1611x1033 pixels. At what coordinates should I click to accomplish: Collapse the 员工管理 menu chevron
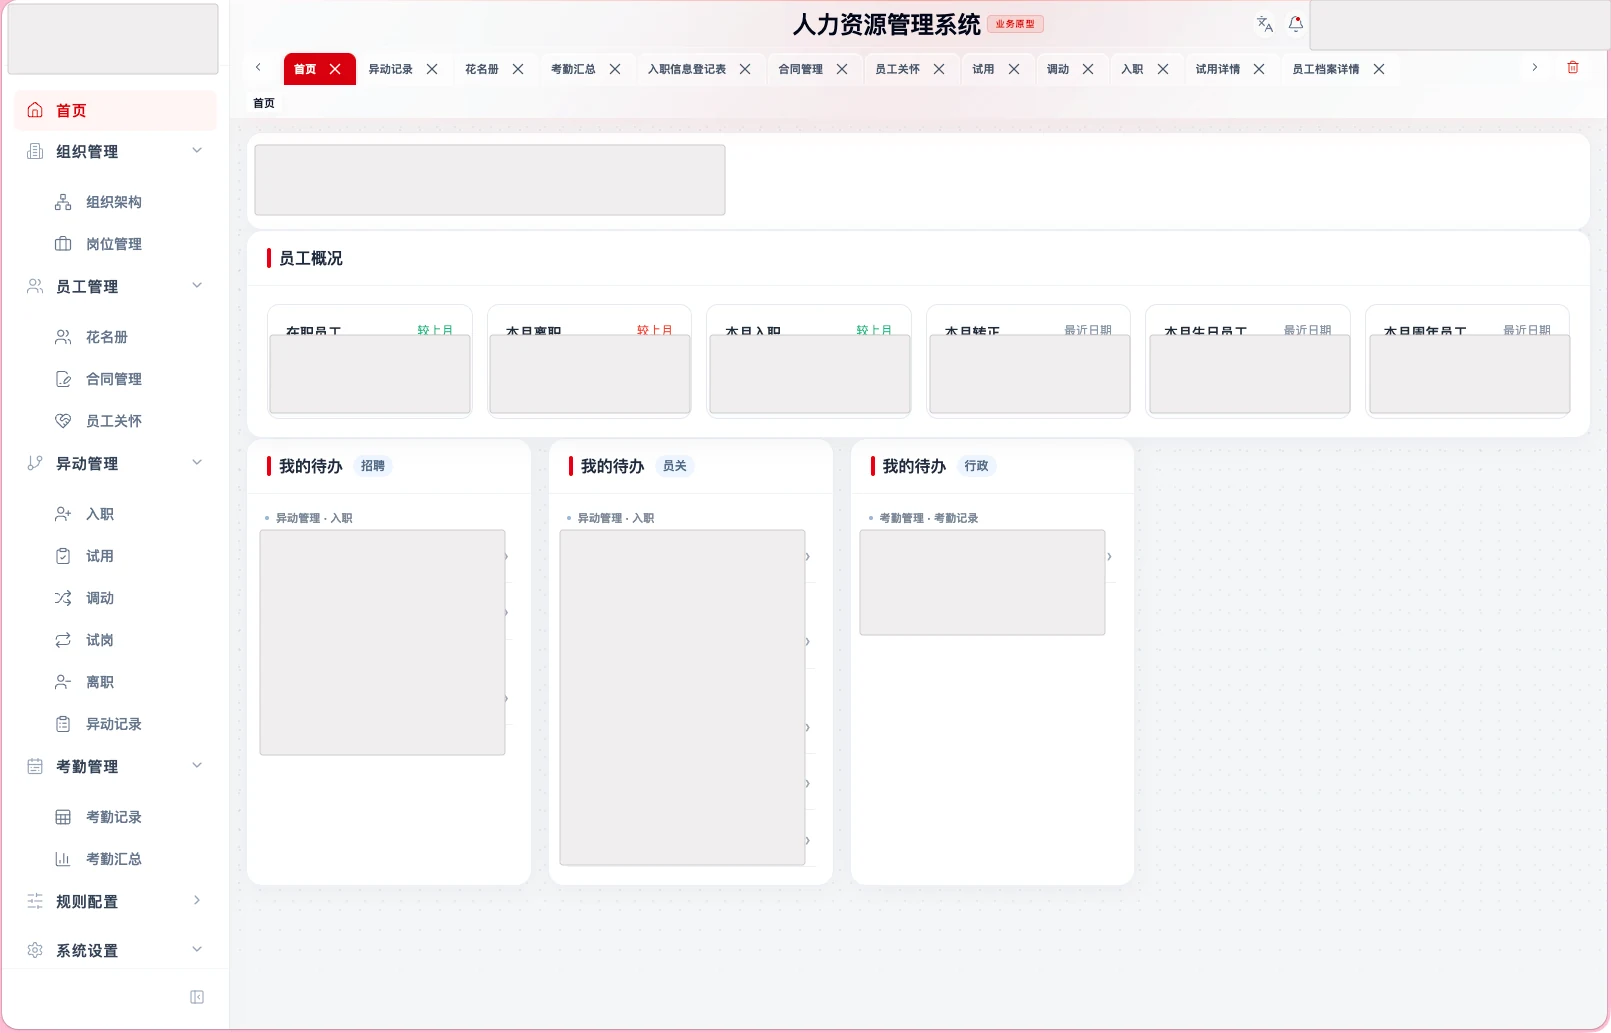(x=197, y=286)
